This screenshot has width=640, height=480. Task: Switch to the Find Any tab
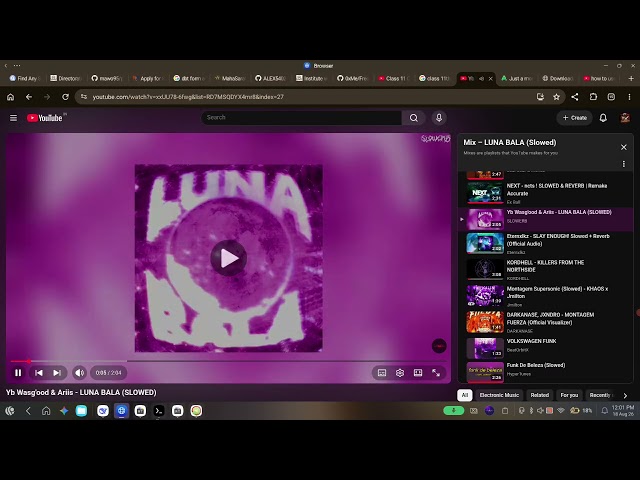point(25,78)
